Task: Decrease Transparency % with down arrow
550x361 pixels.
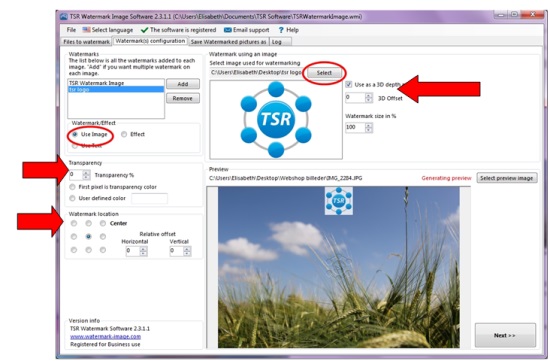Action: click(x=86, y=177)
